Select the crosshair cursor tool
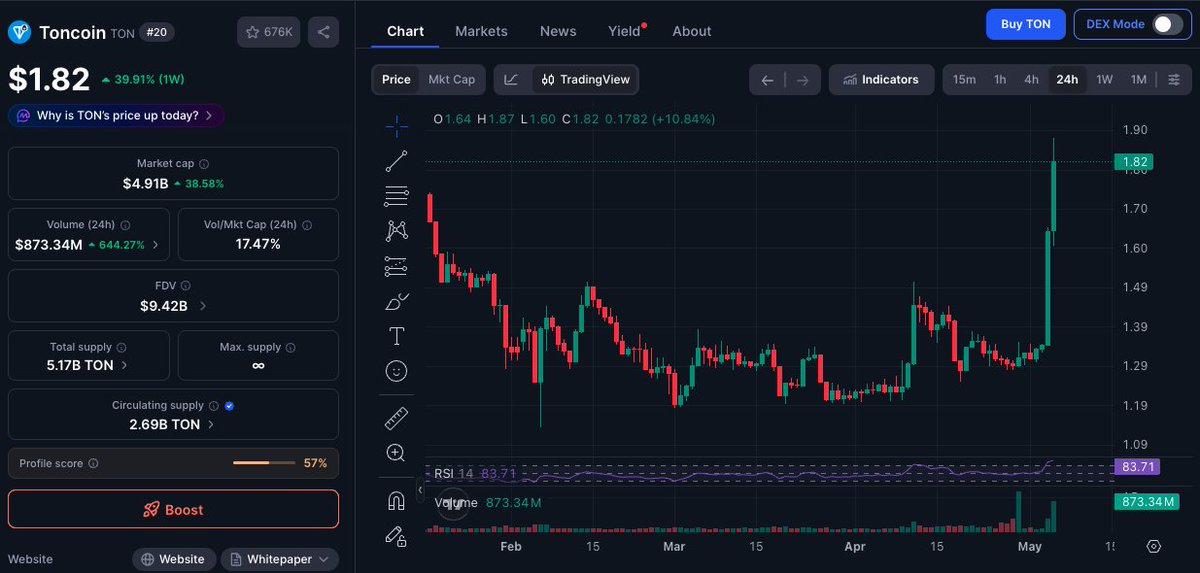The image size is (1200, 573). click(396, 125)
